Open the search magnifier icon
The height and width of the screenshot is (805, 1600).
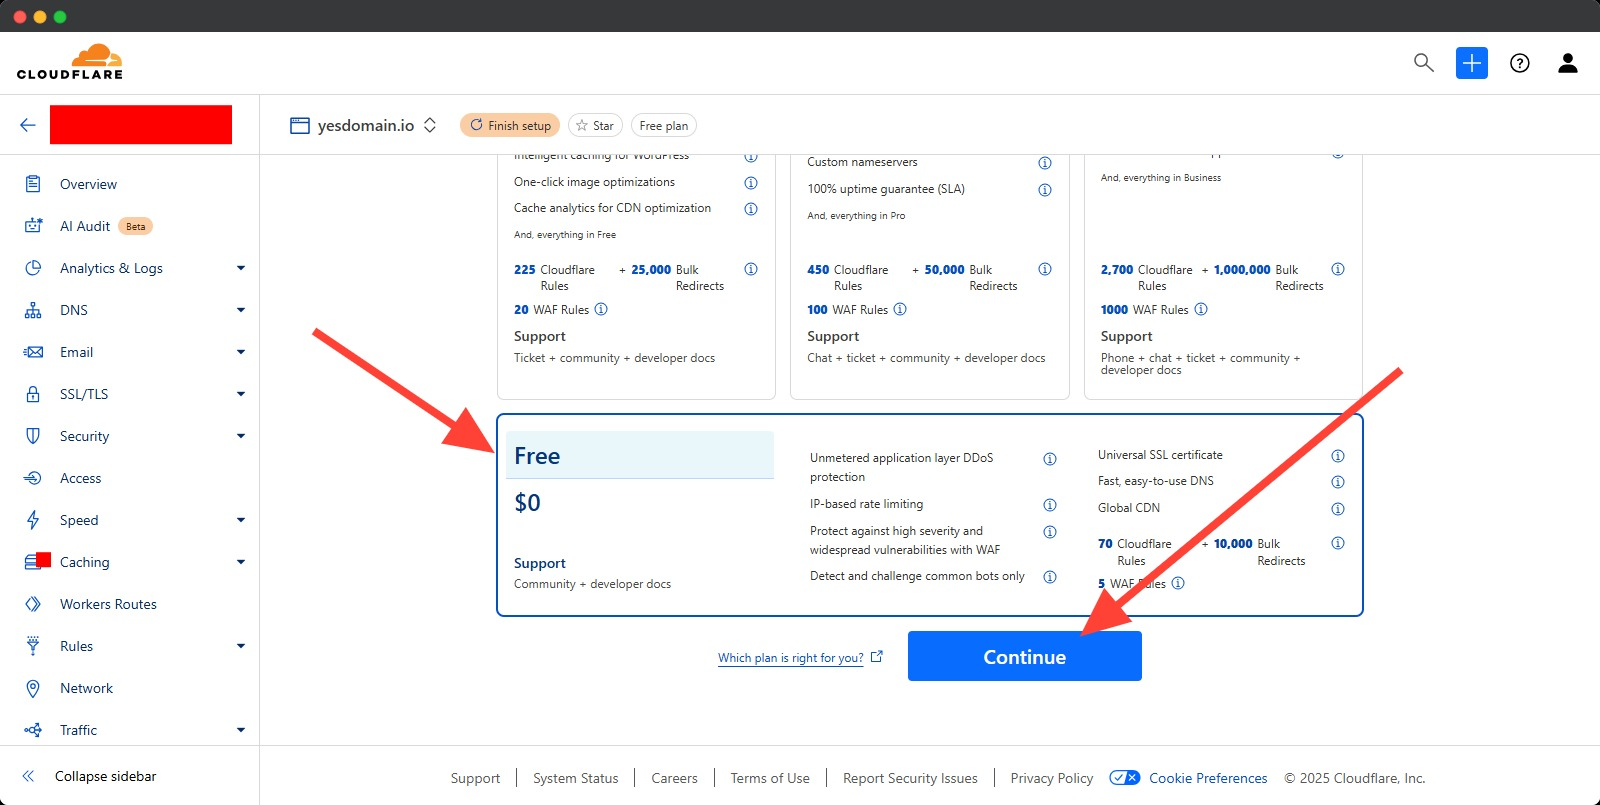coord(1424,63)
